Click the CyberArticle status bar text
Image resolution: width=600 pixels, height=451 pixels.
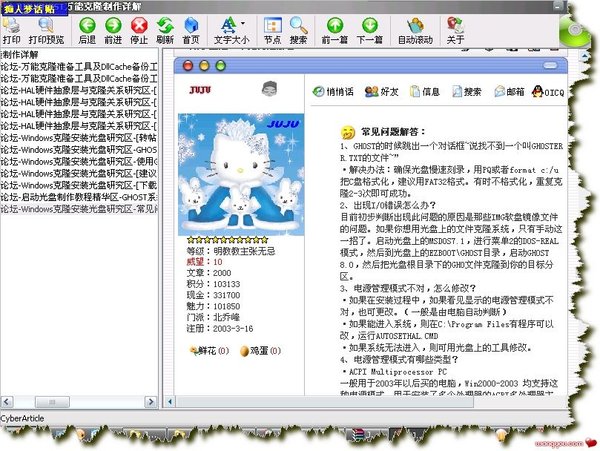click(22, 418)
